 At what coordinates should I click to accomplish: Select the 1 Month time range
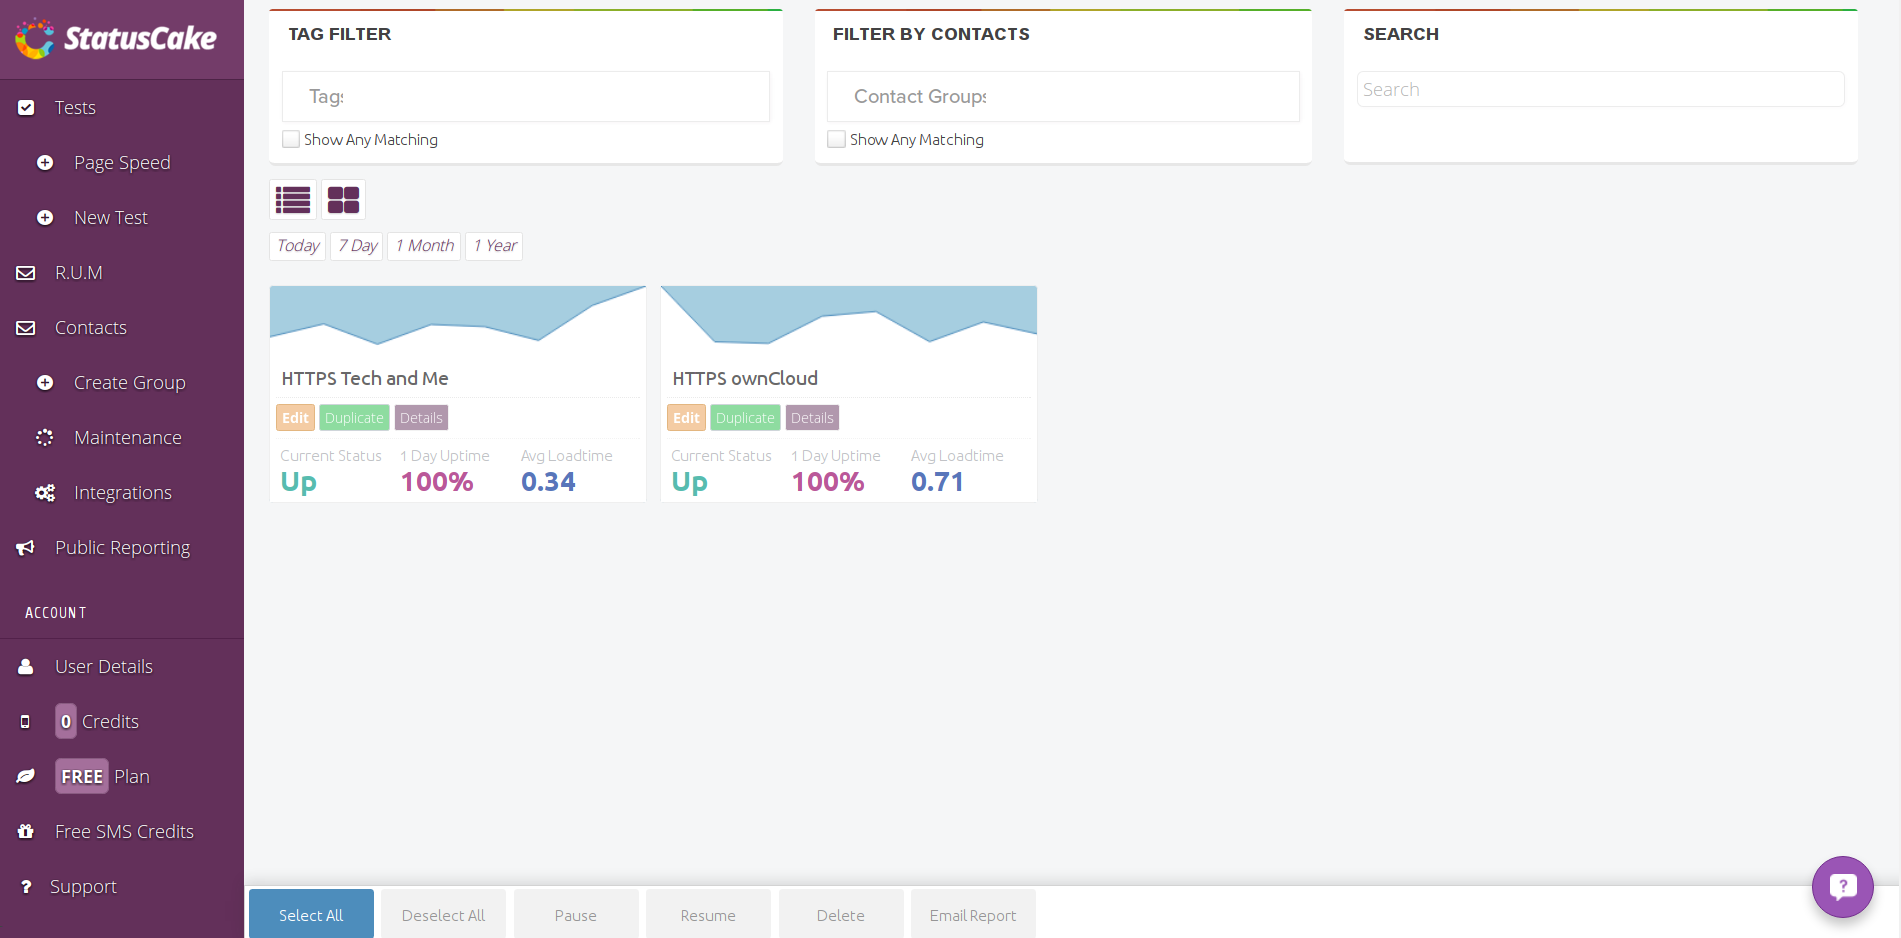pos(424,246)
